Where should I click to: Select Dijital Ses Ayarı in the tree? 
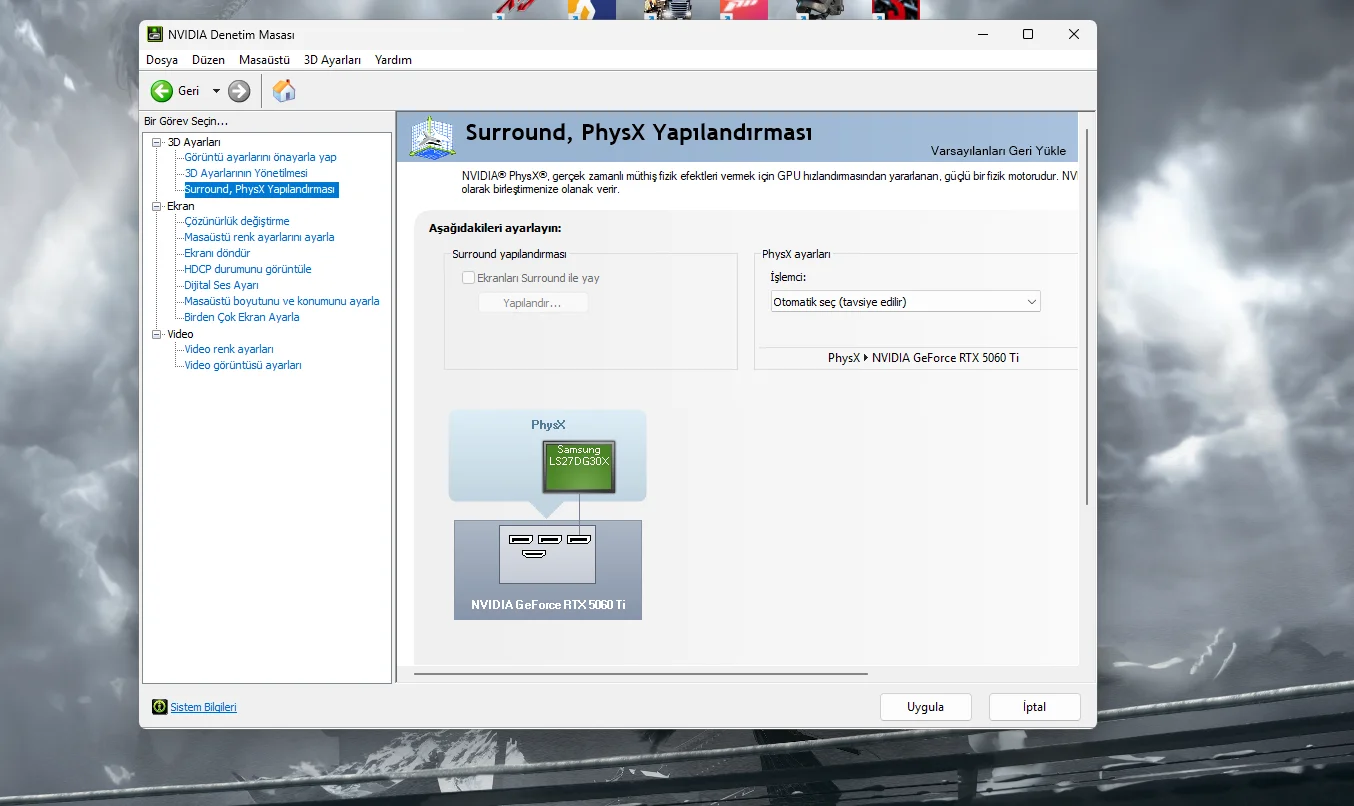[221, 285]
